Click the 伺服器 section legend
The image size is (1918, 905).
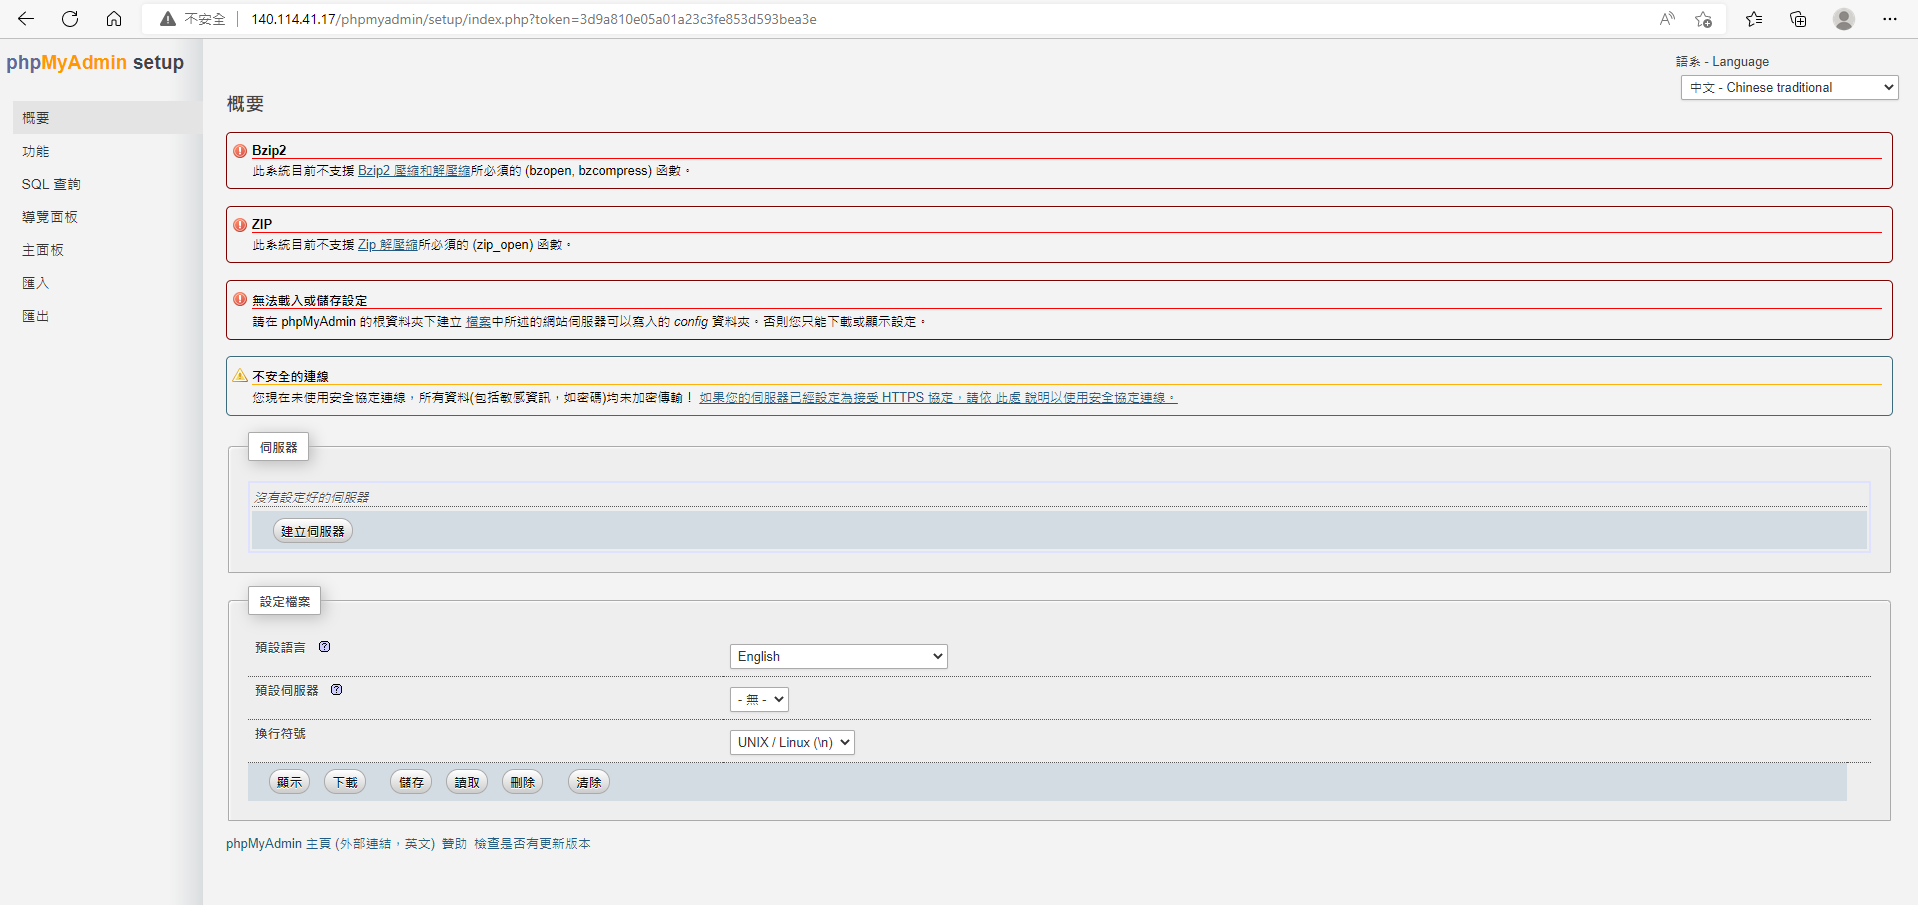[279, 447]
